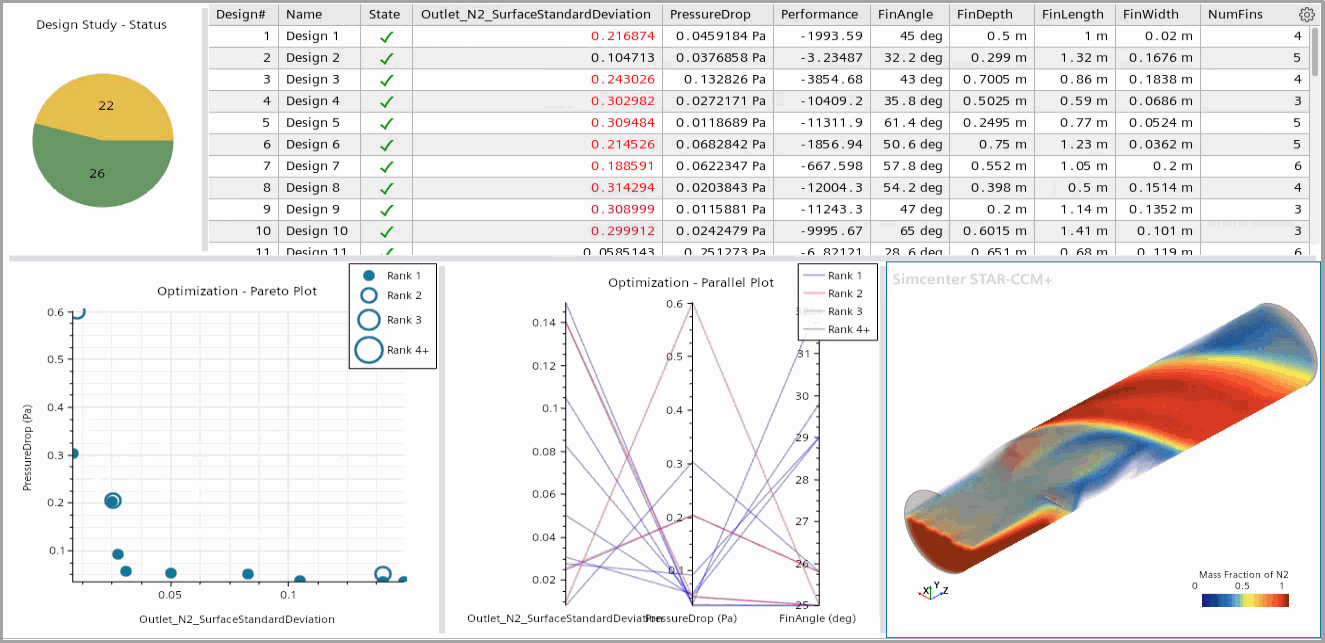Click Rank 3 circle in Pareto legend
This screenshot has height=643, width=1325.
tap(368, 320)
